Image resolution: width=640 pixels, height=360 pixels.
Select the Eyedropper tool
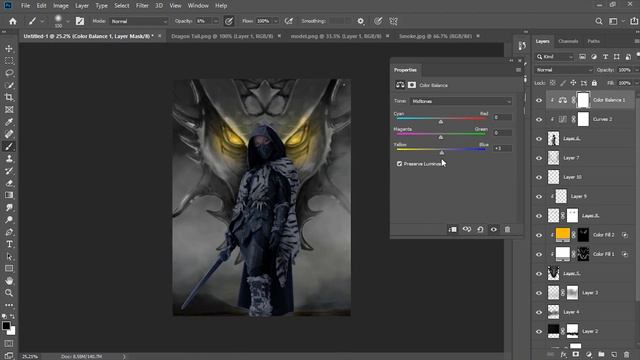(9, 122)
